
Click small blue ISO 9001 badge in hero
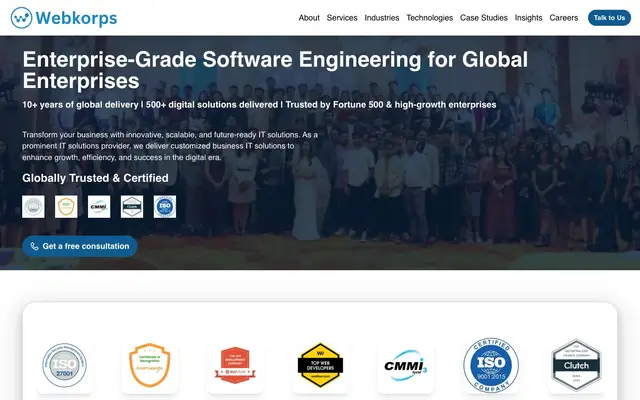[165, 207]
